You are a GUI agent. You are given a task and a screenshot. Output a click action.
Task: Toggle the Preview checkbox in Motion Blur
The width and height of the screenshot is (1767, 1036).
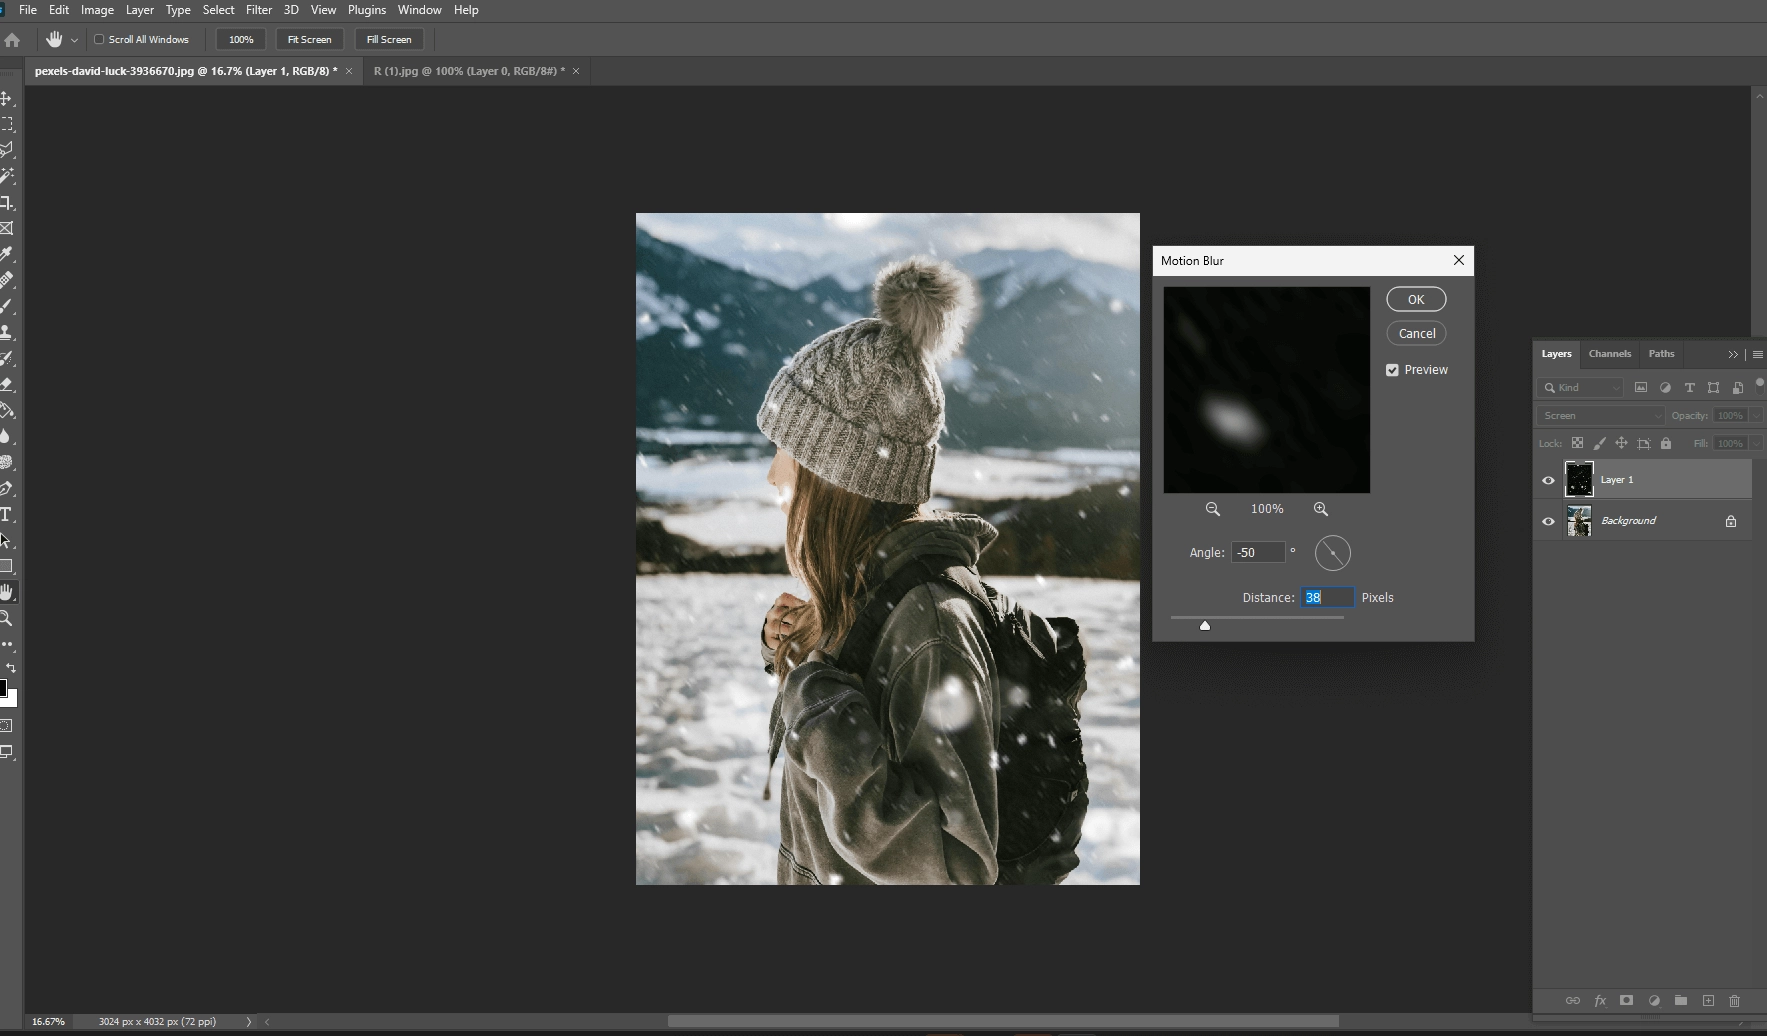[1392, 370]
